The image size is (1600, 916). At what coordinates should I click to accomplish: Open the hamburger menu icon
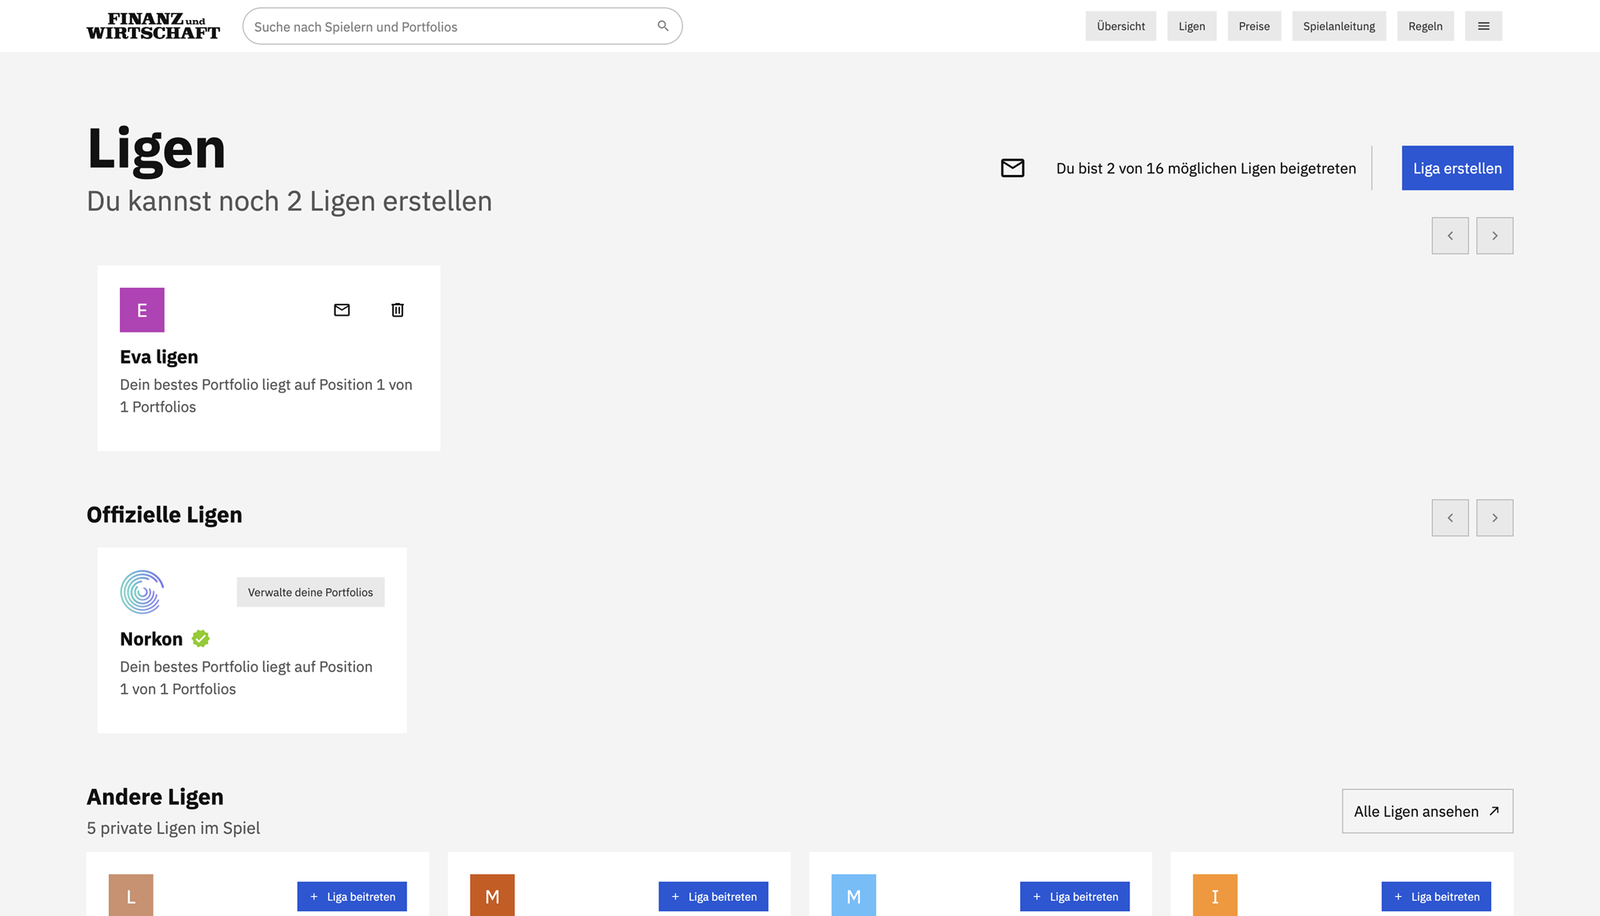pyautogui.click(x=1483, y=26)
